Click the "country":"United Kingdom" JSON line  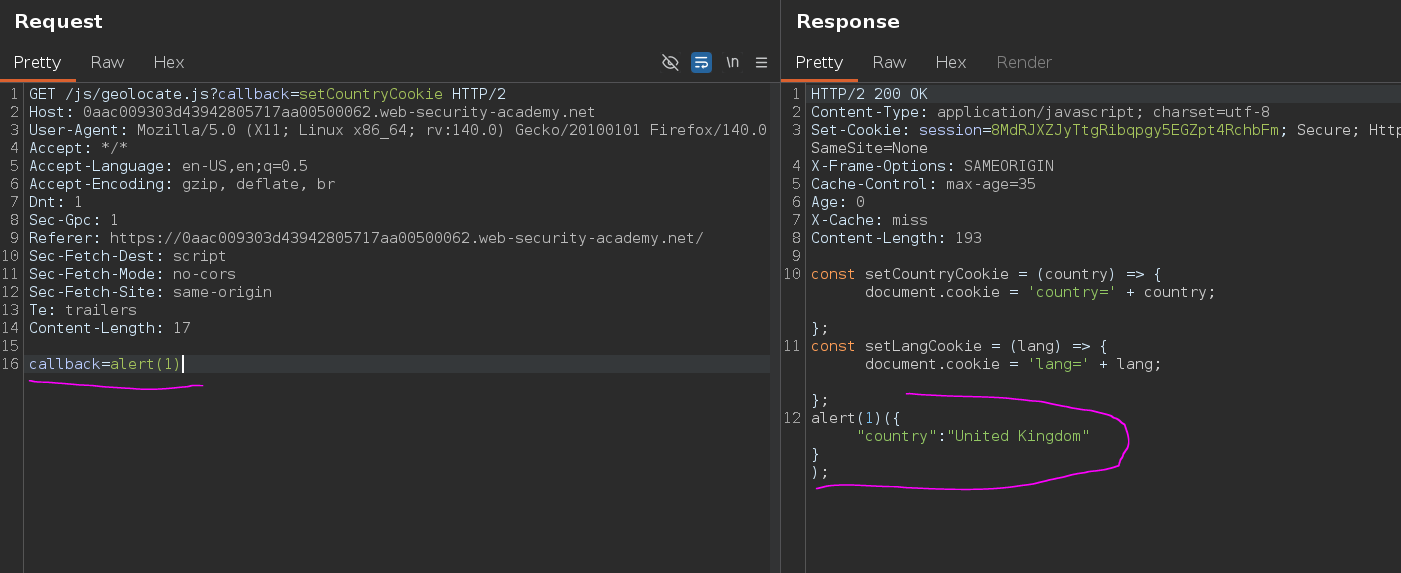pyautogui.click(x=973, y=436)
